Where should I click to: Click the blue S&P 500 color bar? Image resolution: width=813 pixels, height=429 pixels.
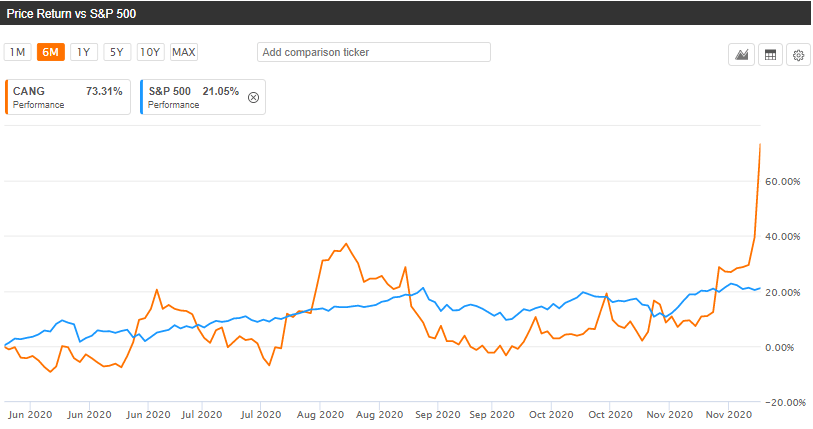143,97
